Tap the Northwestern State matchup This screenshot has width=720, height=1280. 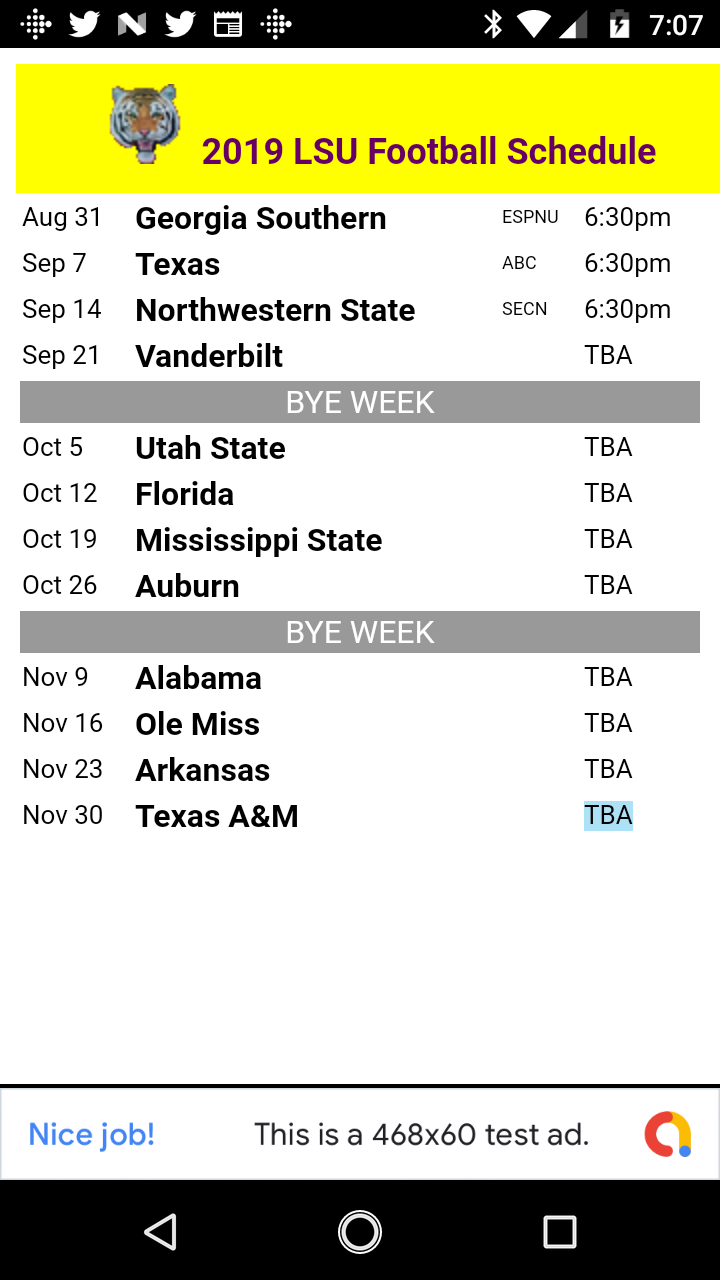click(275, 310)
